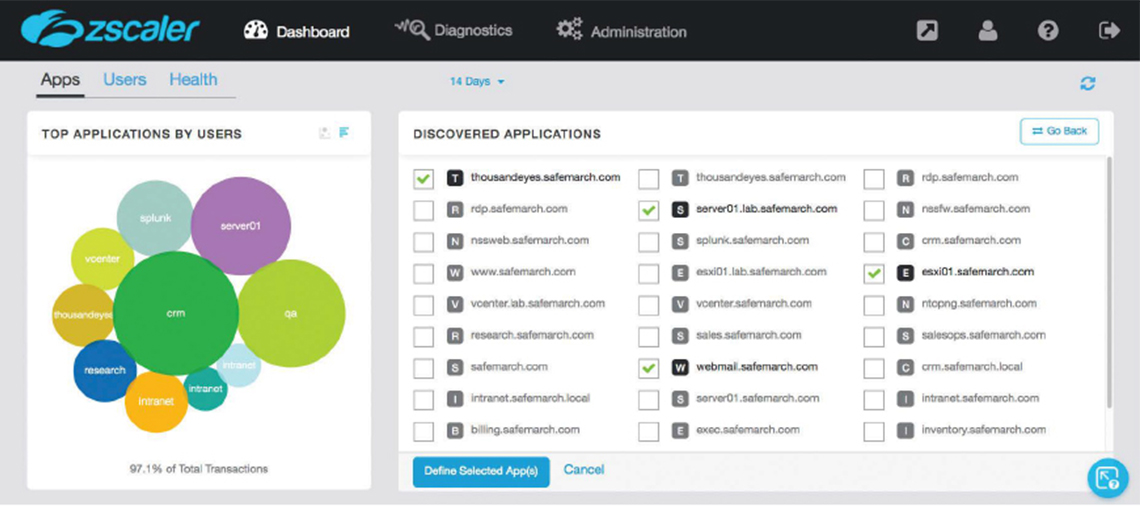Click the Zscaler cloud logo
Viewport: 1140px width, 506px height.
111,30
